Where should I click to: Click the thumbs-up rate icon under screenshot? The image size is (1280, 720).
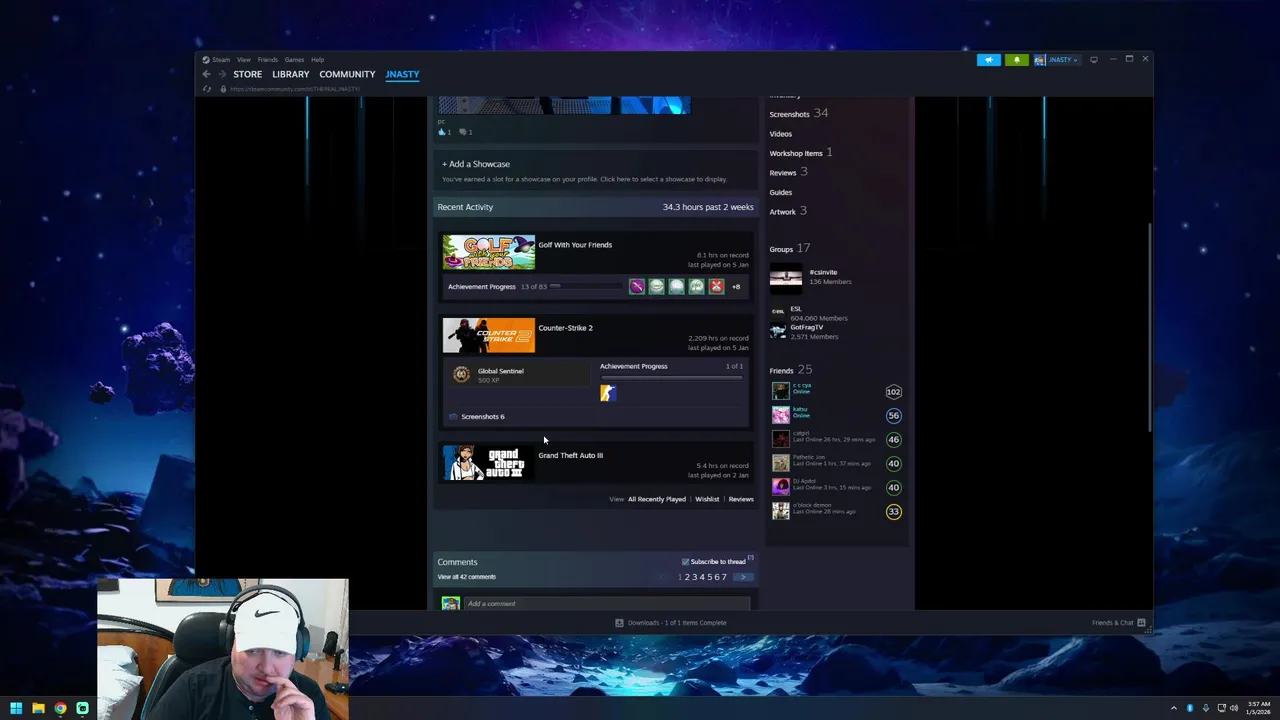point(442,132)
